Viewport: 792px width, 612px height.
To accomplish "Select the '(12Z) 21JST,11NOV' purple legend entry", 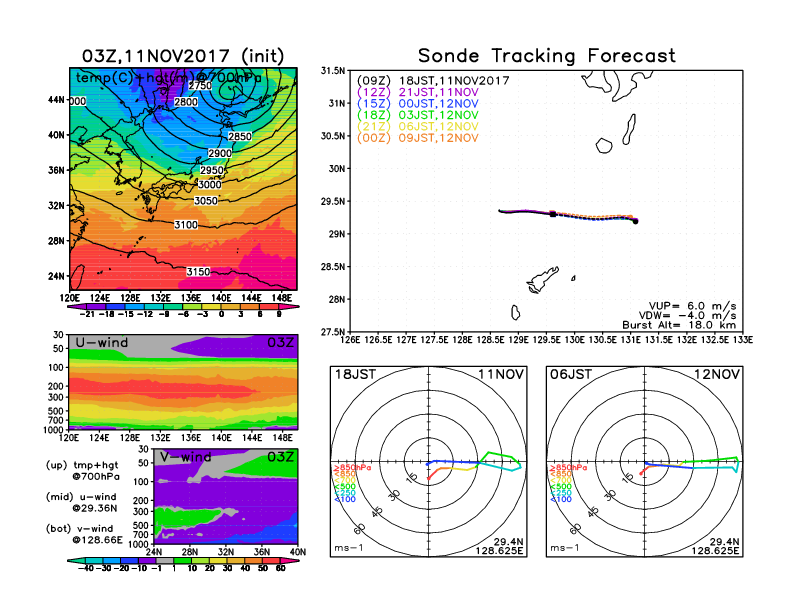I will (x=418, y=92).
